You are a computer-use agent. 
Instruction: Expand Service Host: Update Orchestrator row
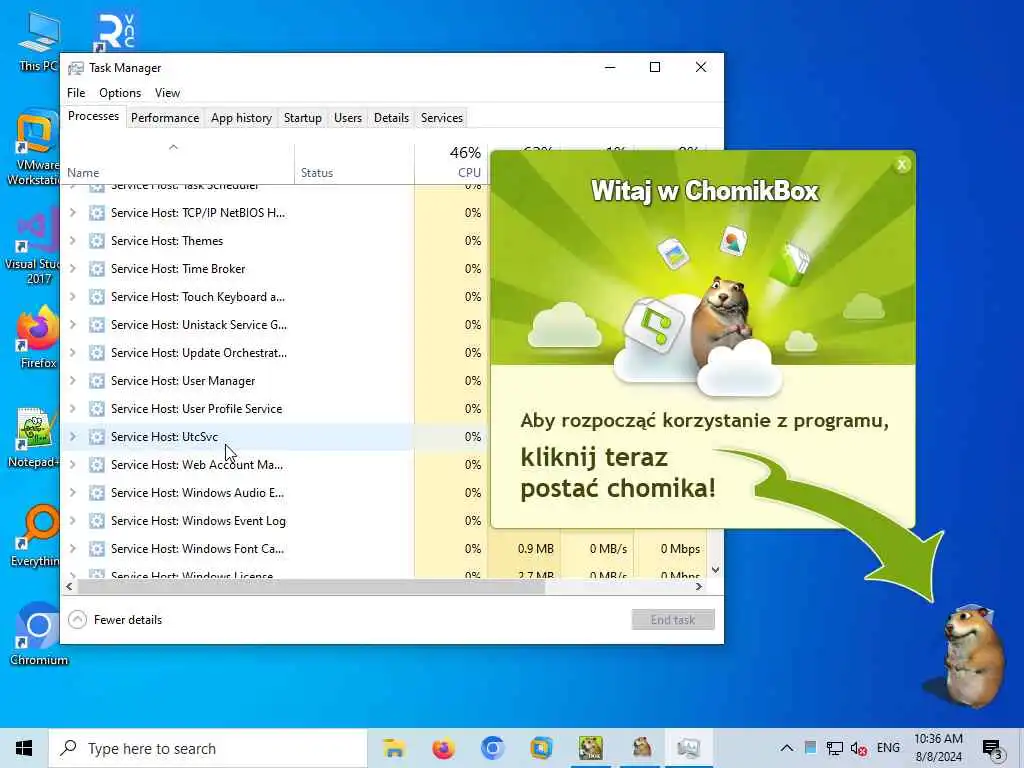tap(72, 353)
